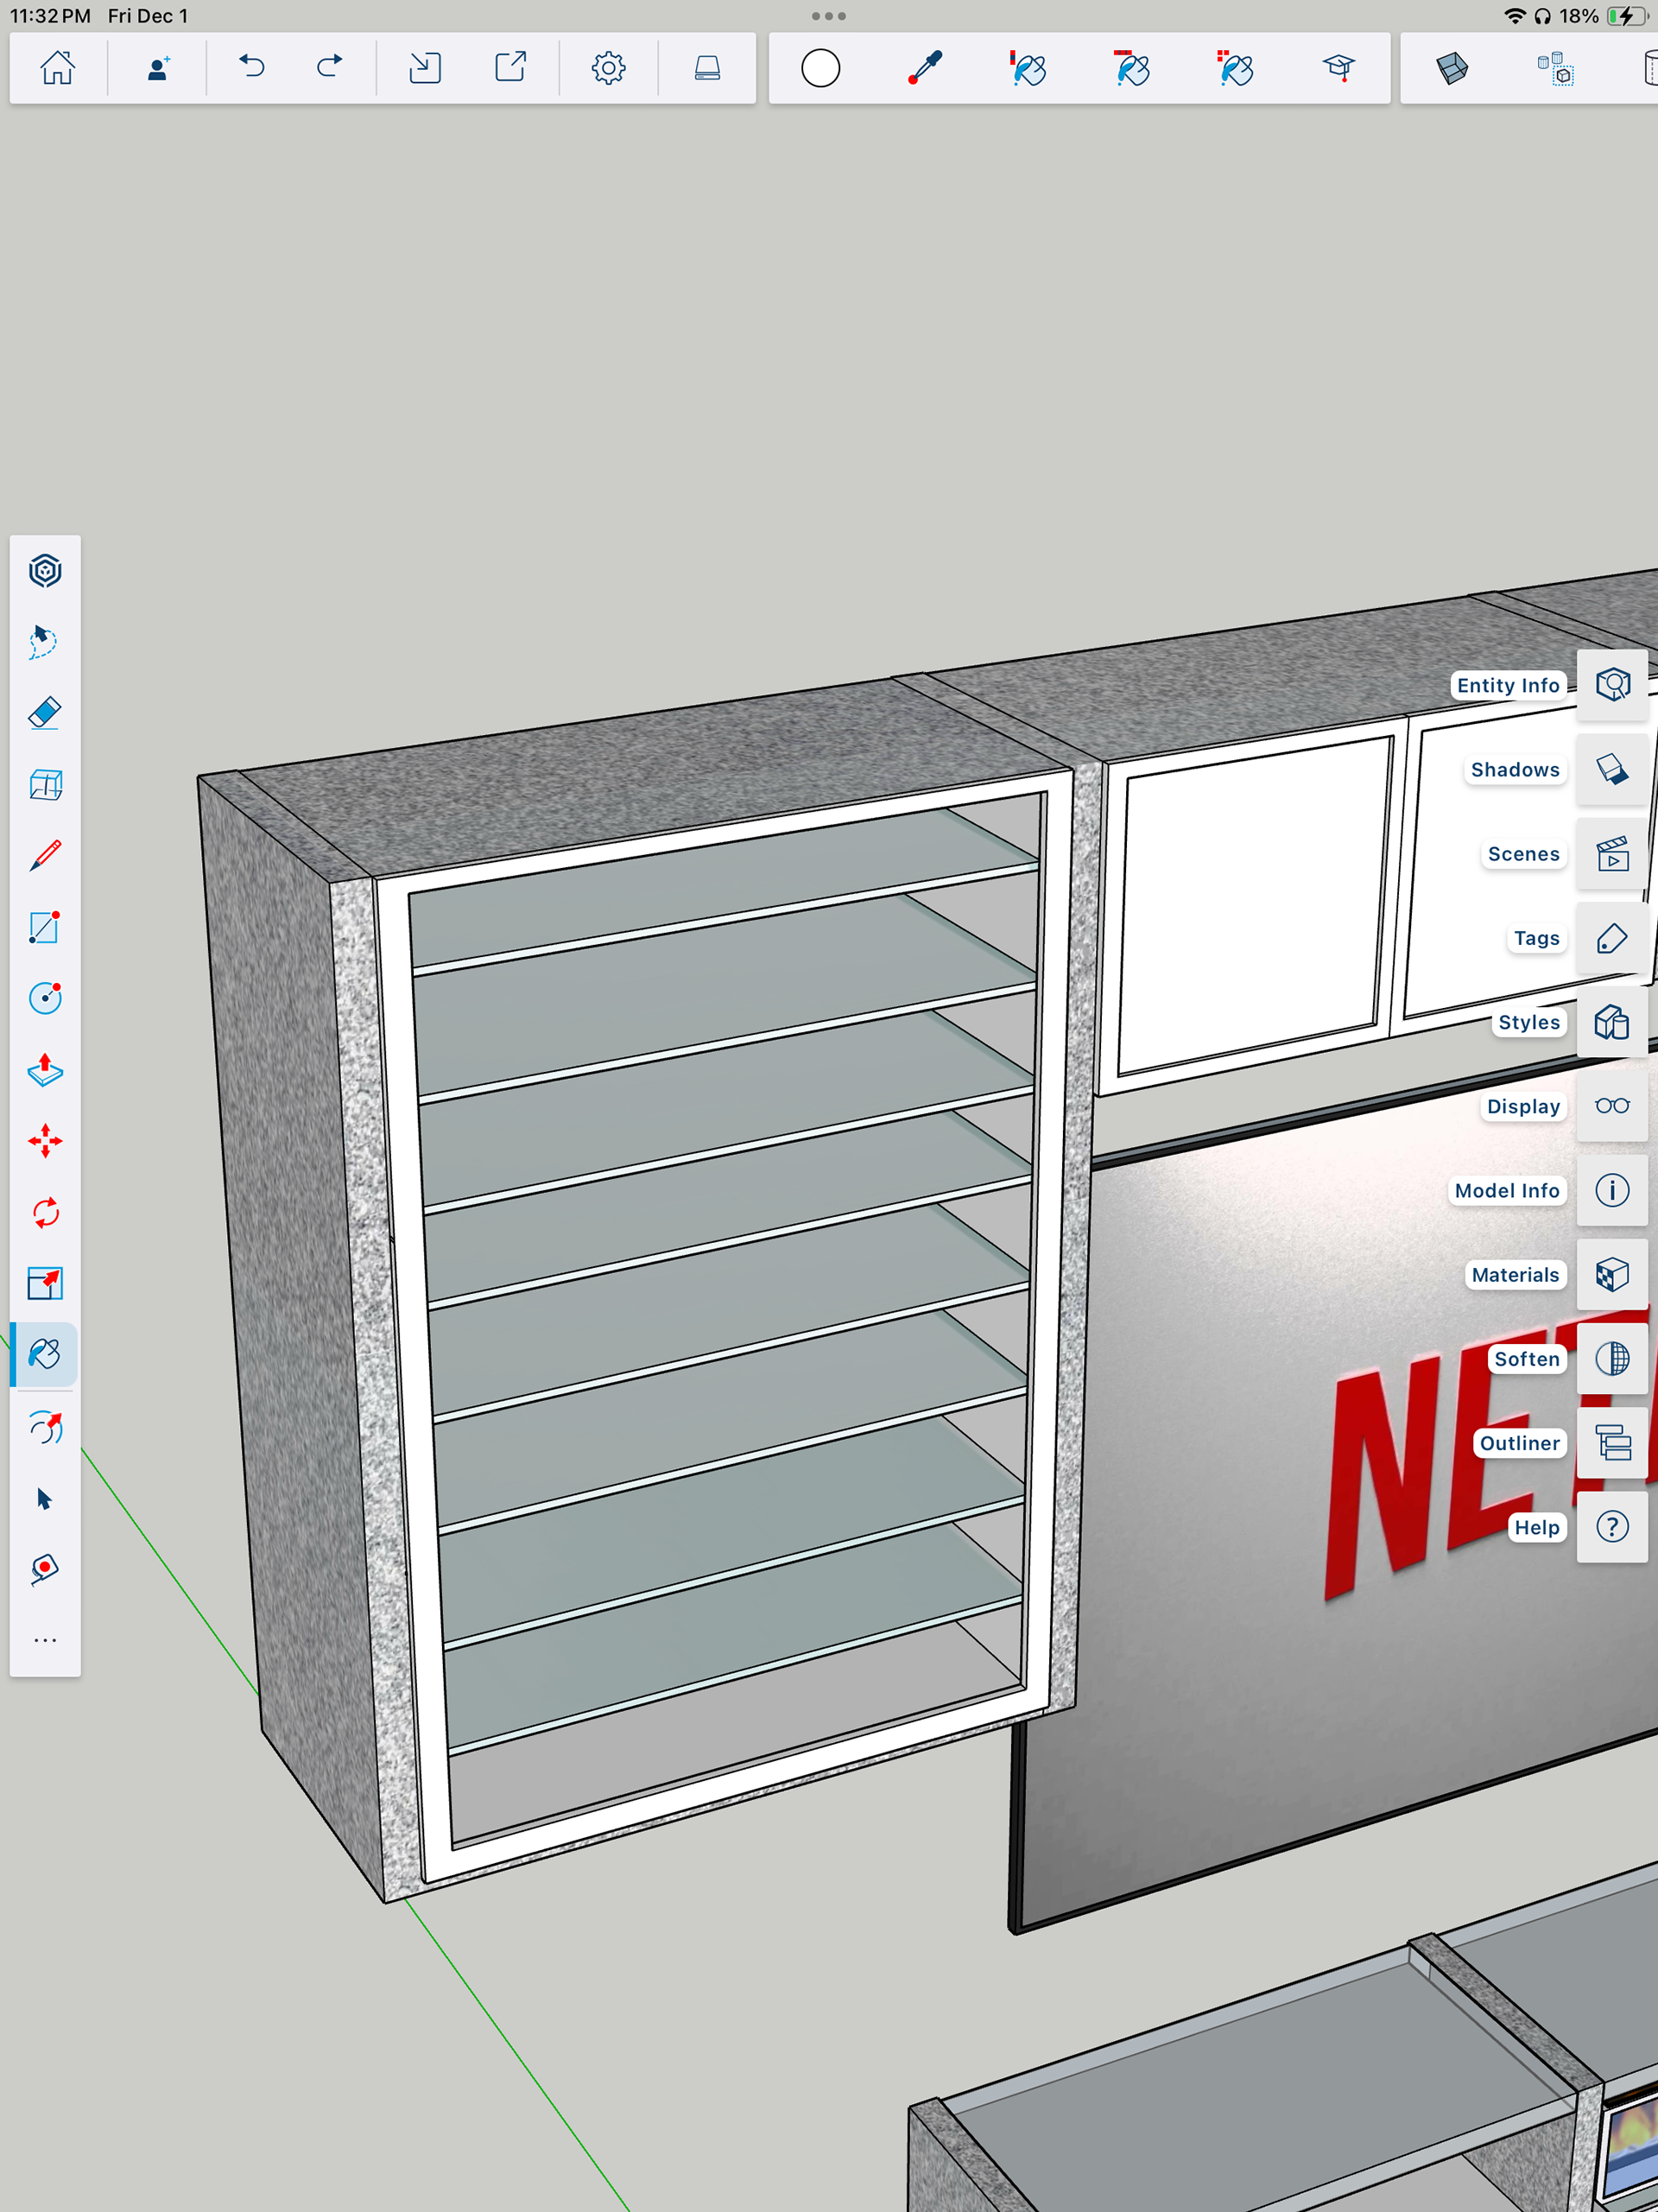
Task: Choose the Move tool arrows icon
Action: [x=45, y=1141]
